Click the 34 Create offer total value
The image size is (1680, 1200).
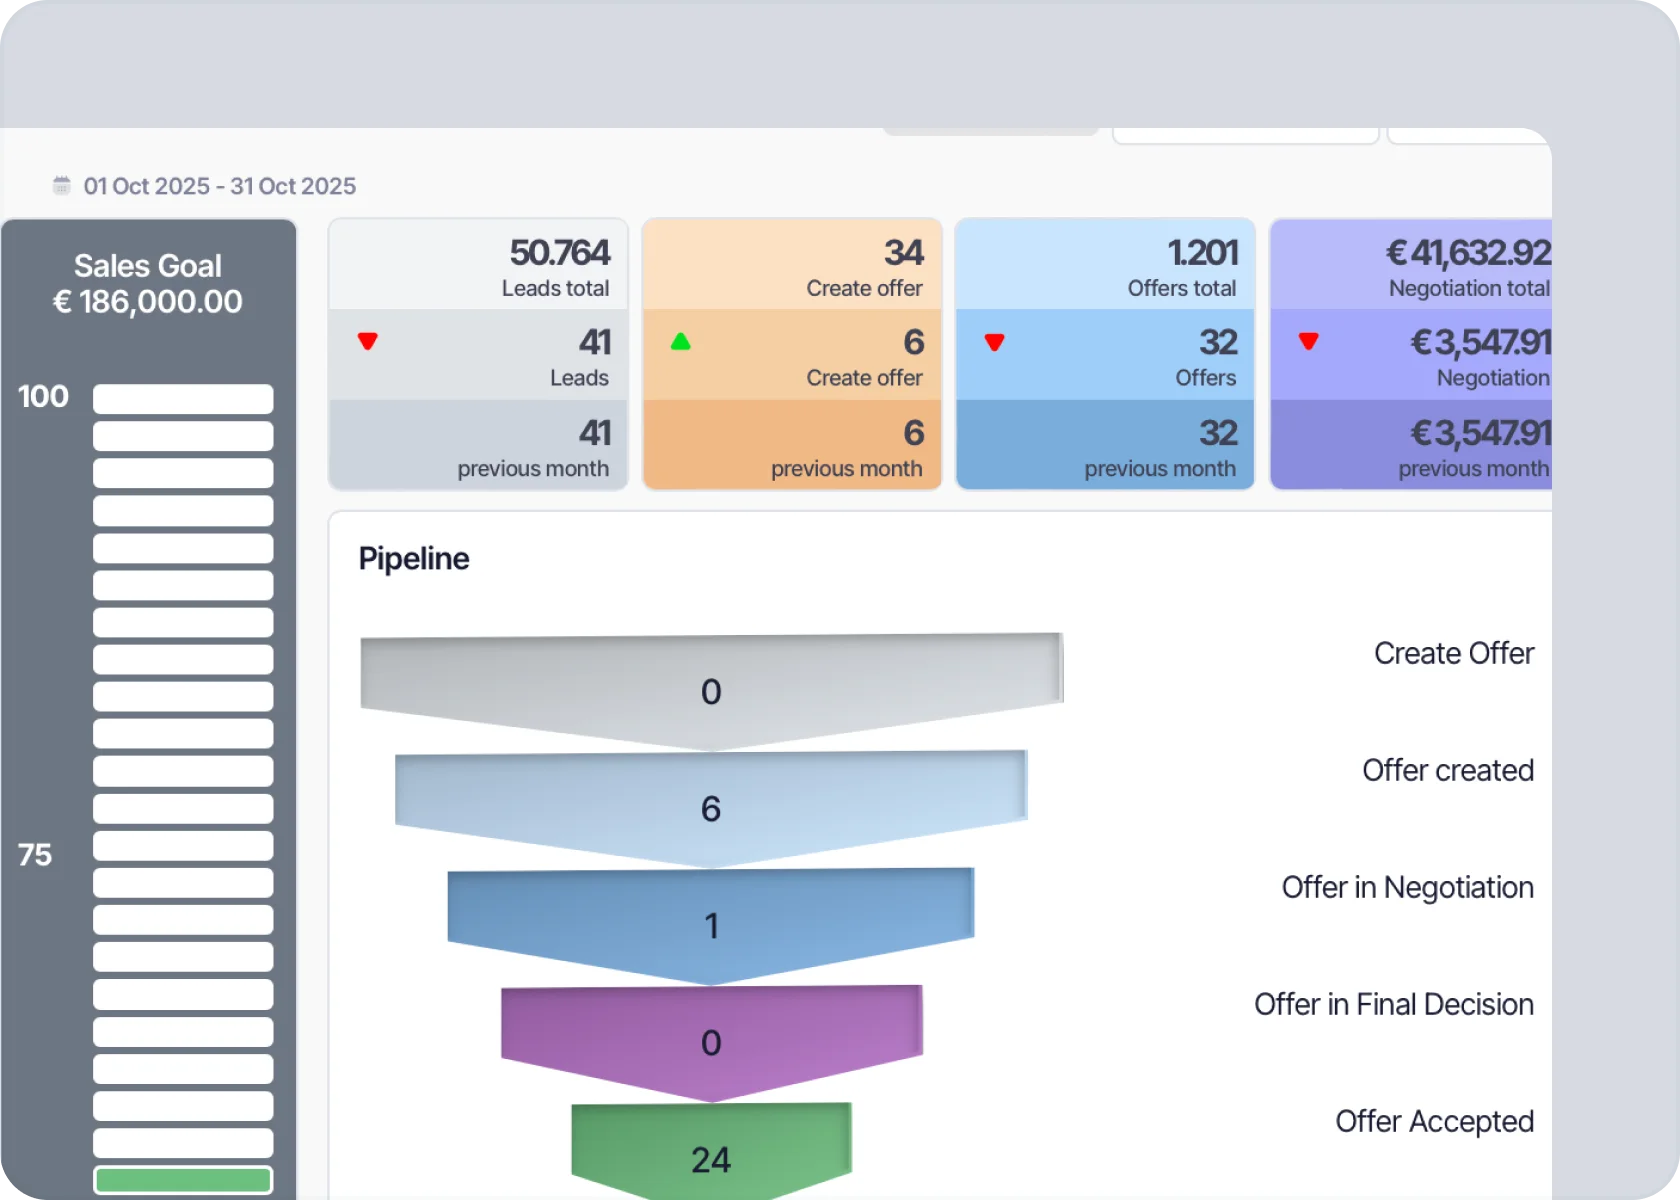pos(904,253)
